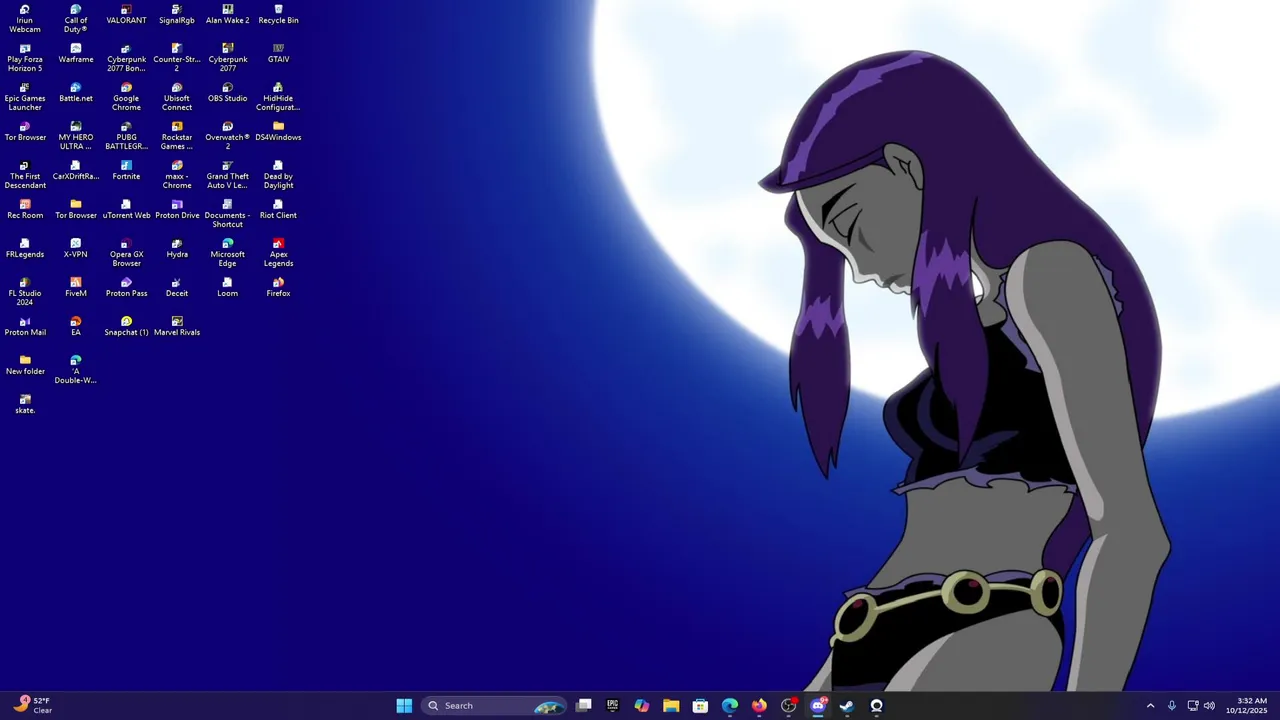Select The First Descendant desktop icon

(25, 174)
